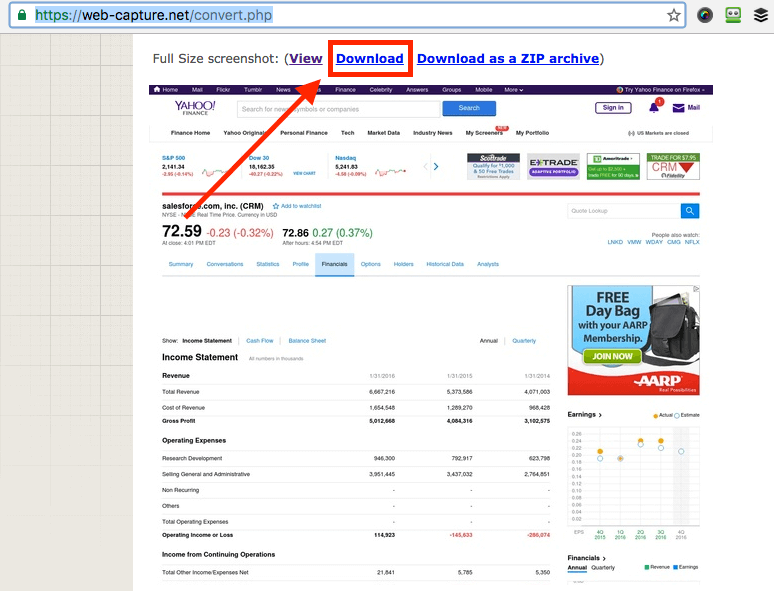
Task: Click Download as a ZIP archive link
Action: click(508, 58)
